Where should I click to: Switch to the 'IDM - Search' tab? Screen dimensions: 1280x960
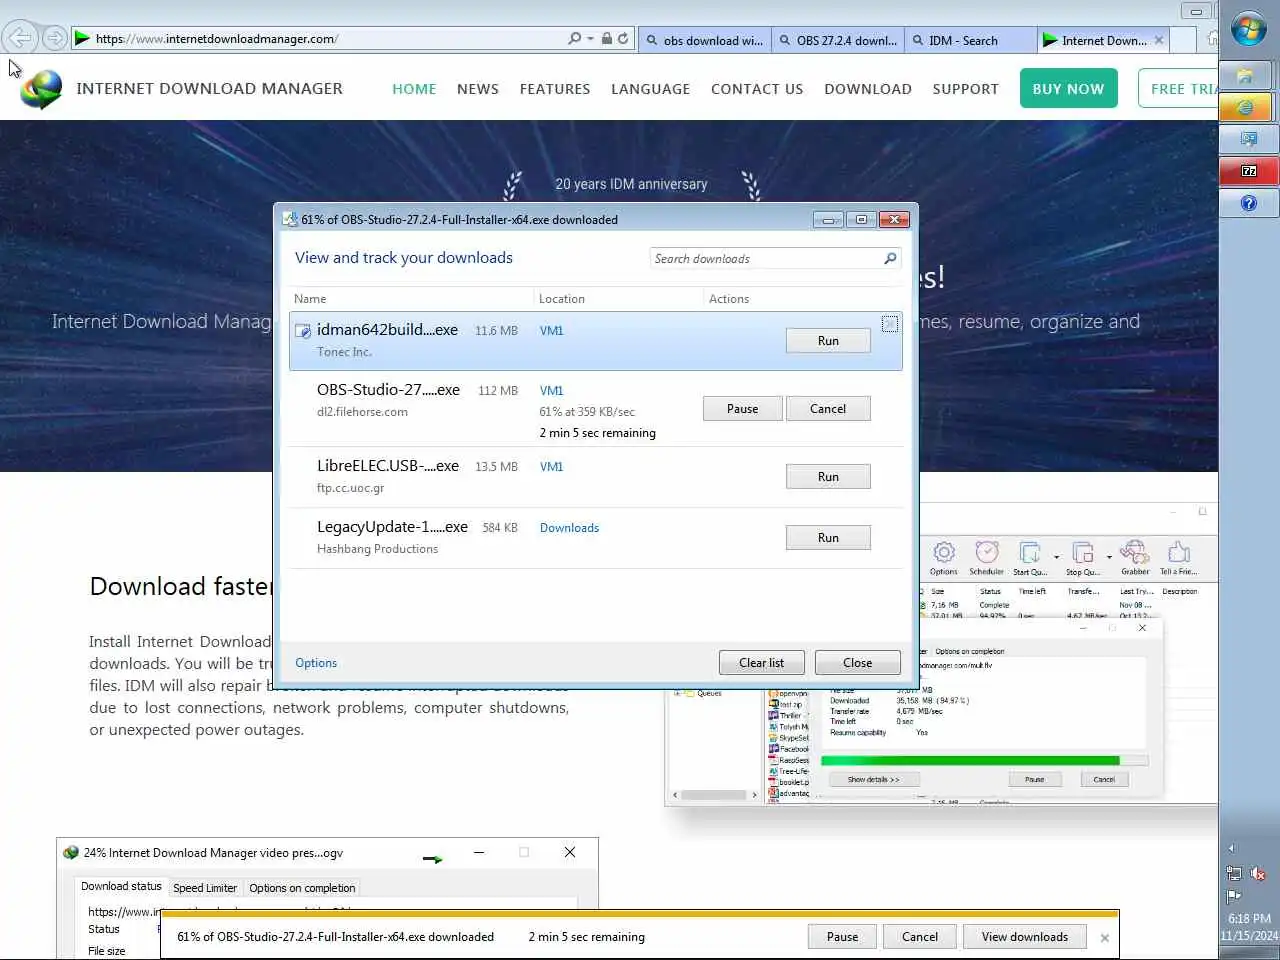970,40
